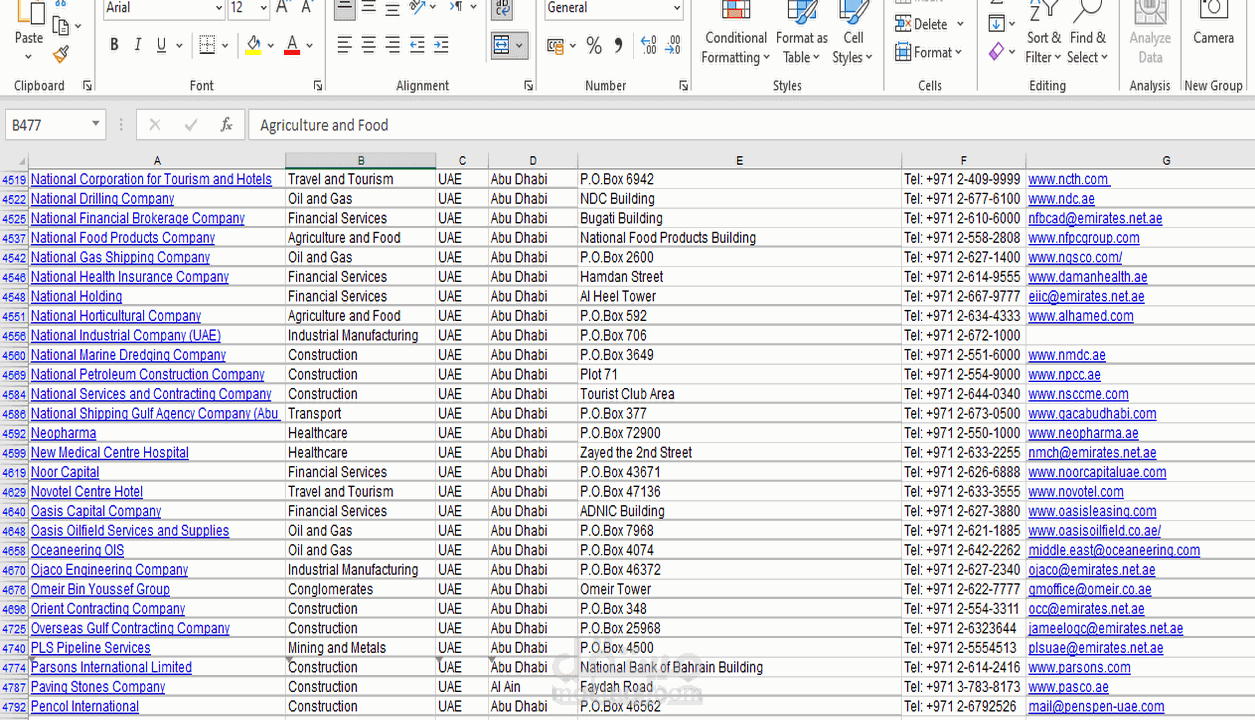Image resolution: width=1255 pixels, height=720 pixels.
Task: Open National Drilling Company link
Action: [x=102, y=199]
